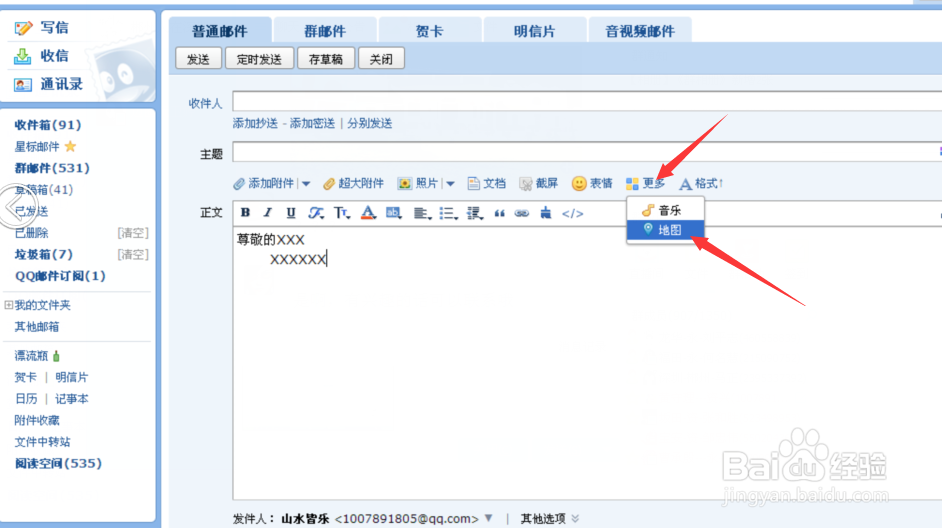Click the 超大附件 large attachment icon
This screenshot has width=942, height=528.
tap(329, 183)
